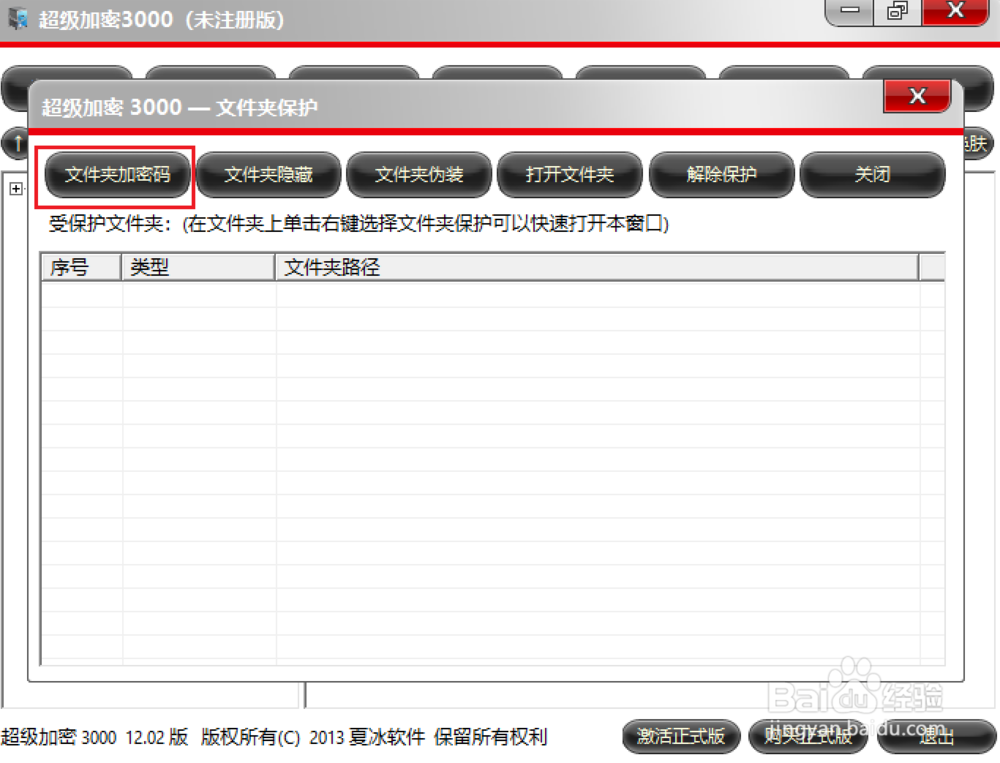
Task: Select 文件夹加密码 to set a folder password
Action: 117,175
